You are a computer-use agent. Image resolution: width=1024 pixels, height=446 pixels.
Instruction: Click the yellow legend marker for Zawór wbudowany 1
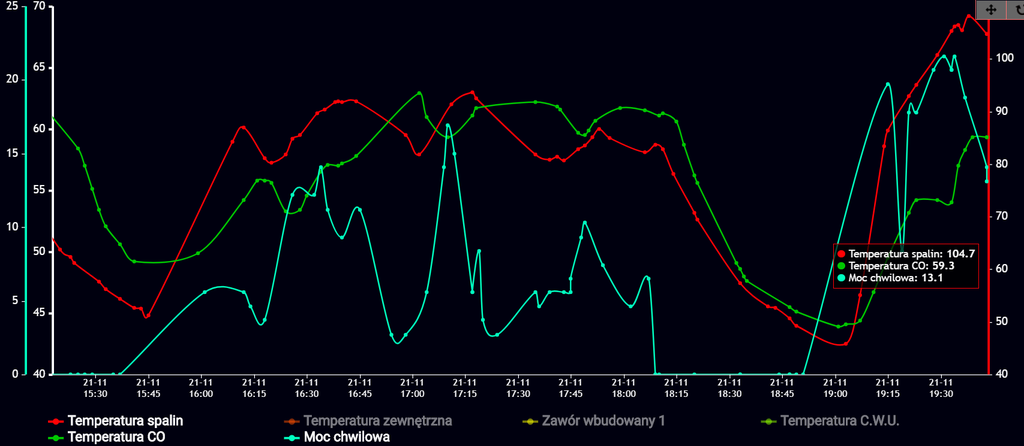530,421
